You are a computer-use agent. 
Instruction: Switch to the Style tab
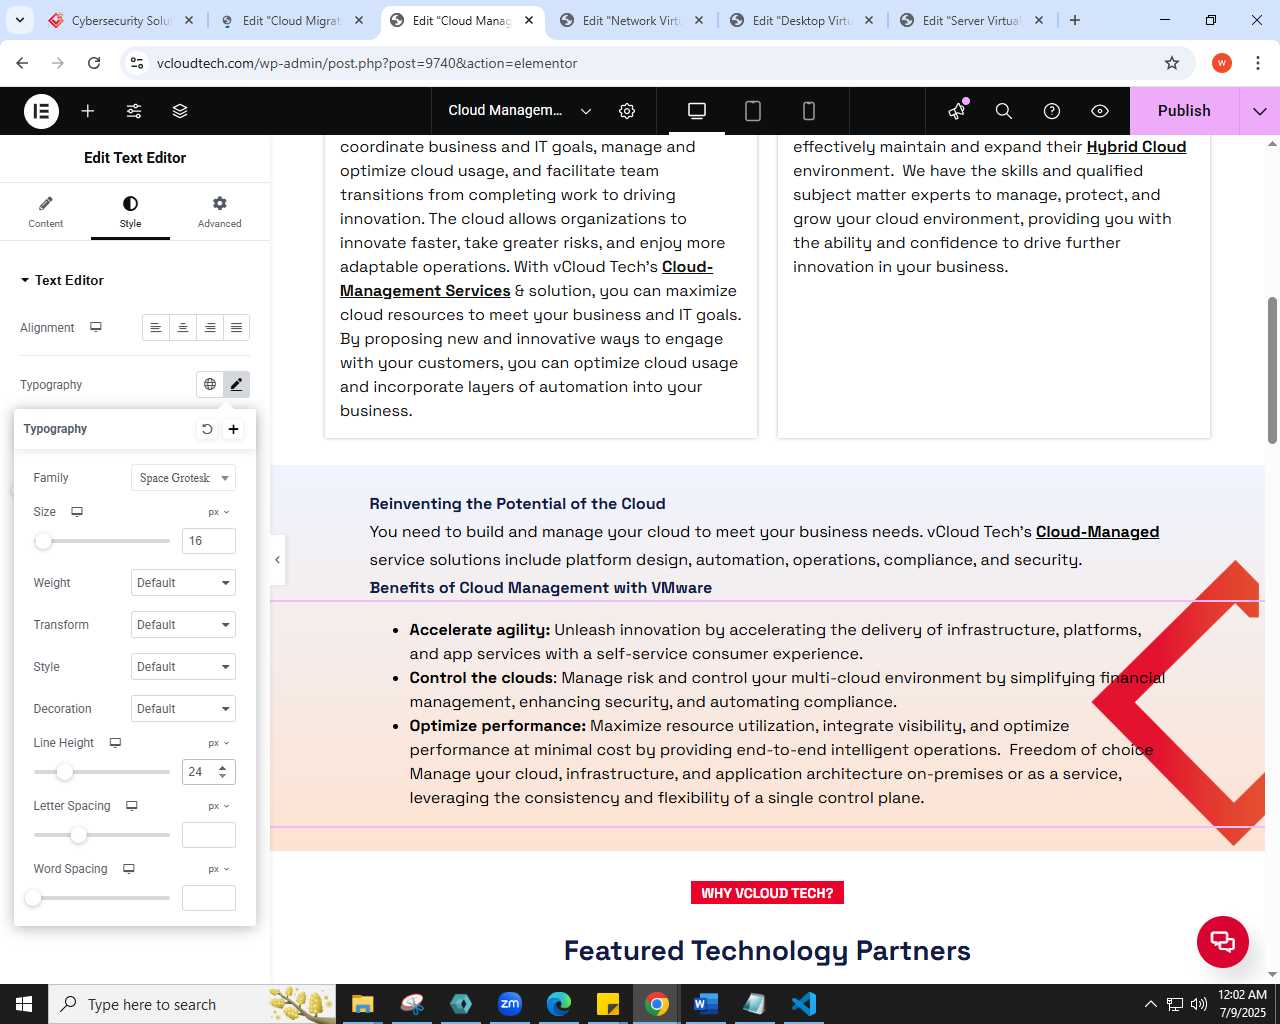point(130,211)
